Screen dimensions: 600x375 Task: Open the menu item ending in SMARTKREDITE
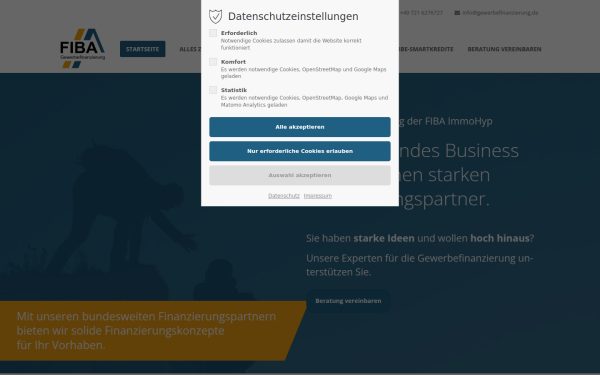[426, 49]
